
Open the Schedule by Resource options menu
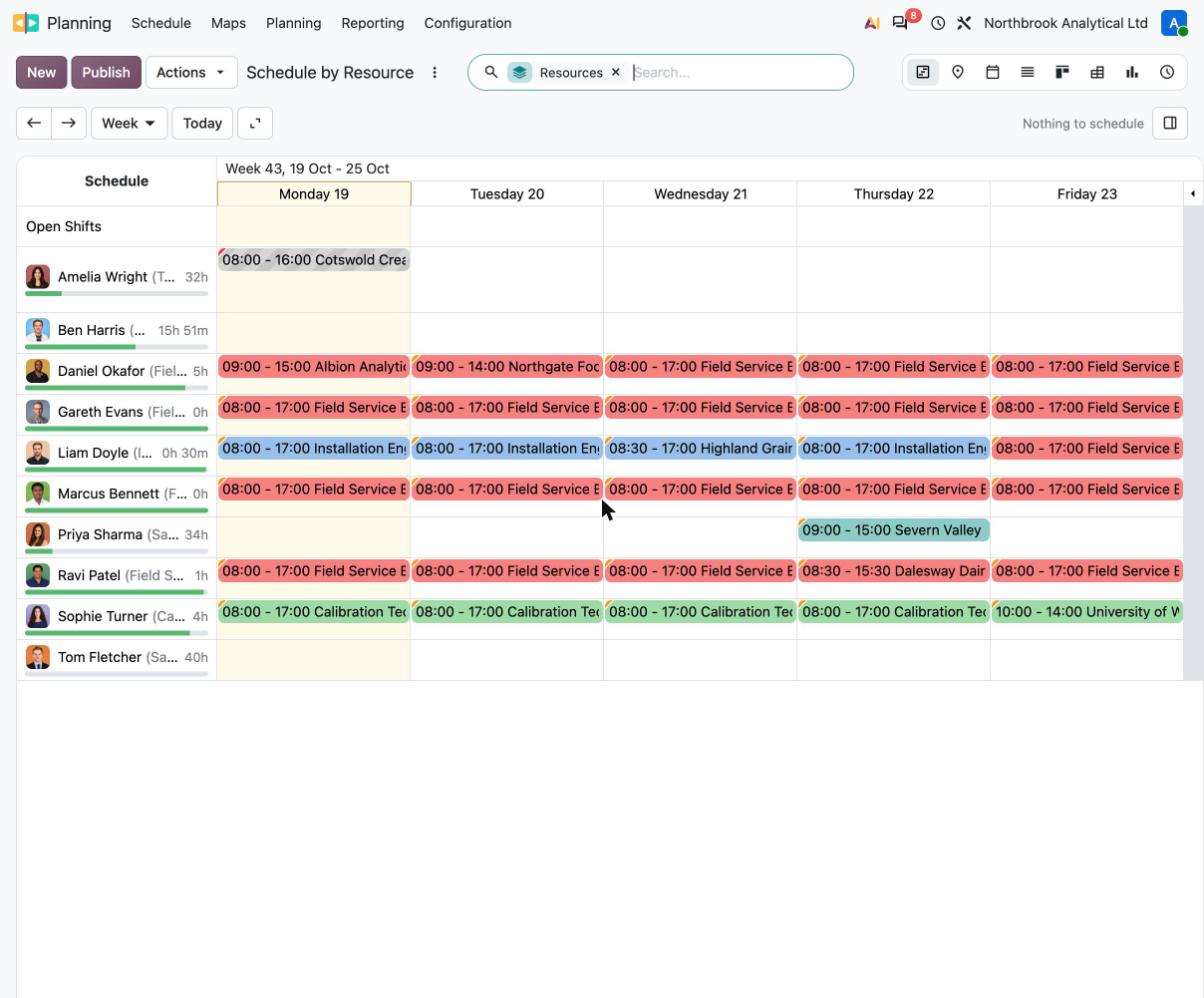[434, 72]
